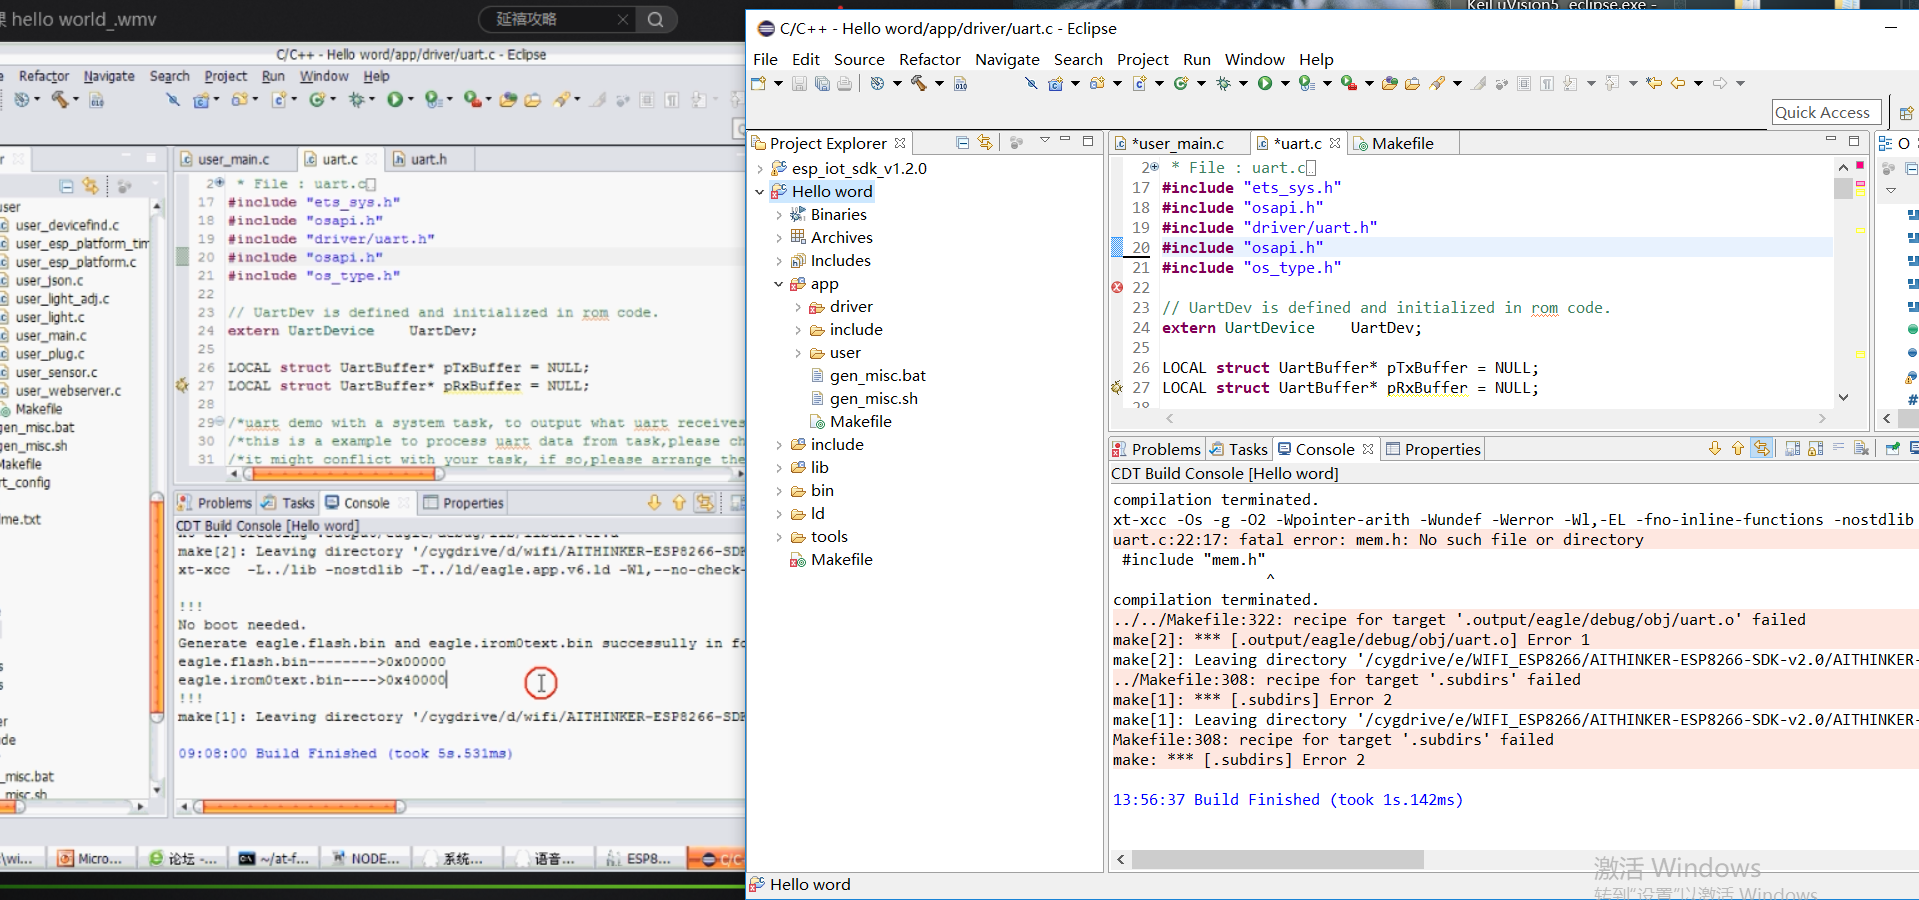Click the New C/C++ Project toolbar icon
Viewport: 1919px width, 900px height.
pos(1055,84)
